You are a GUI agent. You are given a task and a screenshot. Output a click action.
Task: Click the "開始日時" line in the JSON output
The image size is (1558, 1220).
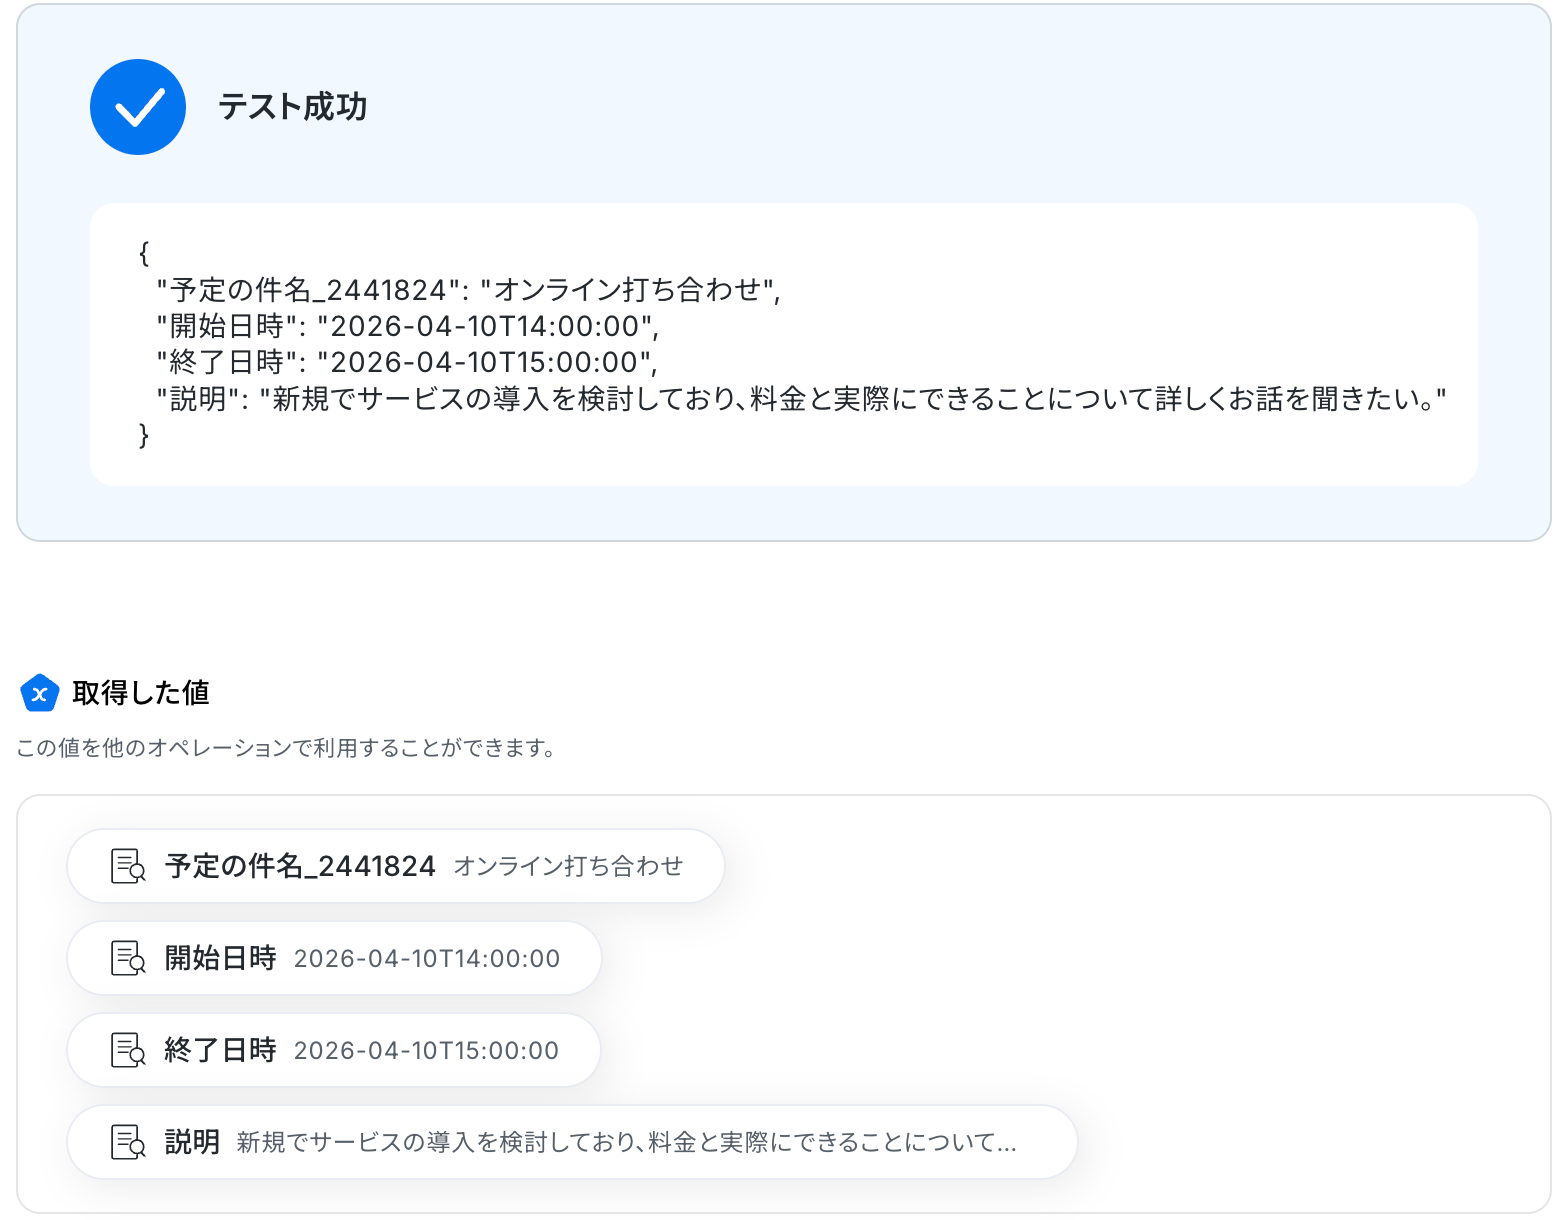[x=407, y=326]
